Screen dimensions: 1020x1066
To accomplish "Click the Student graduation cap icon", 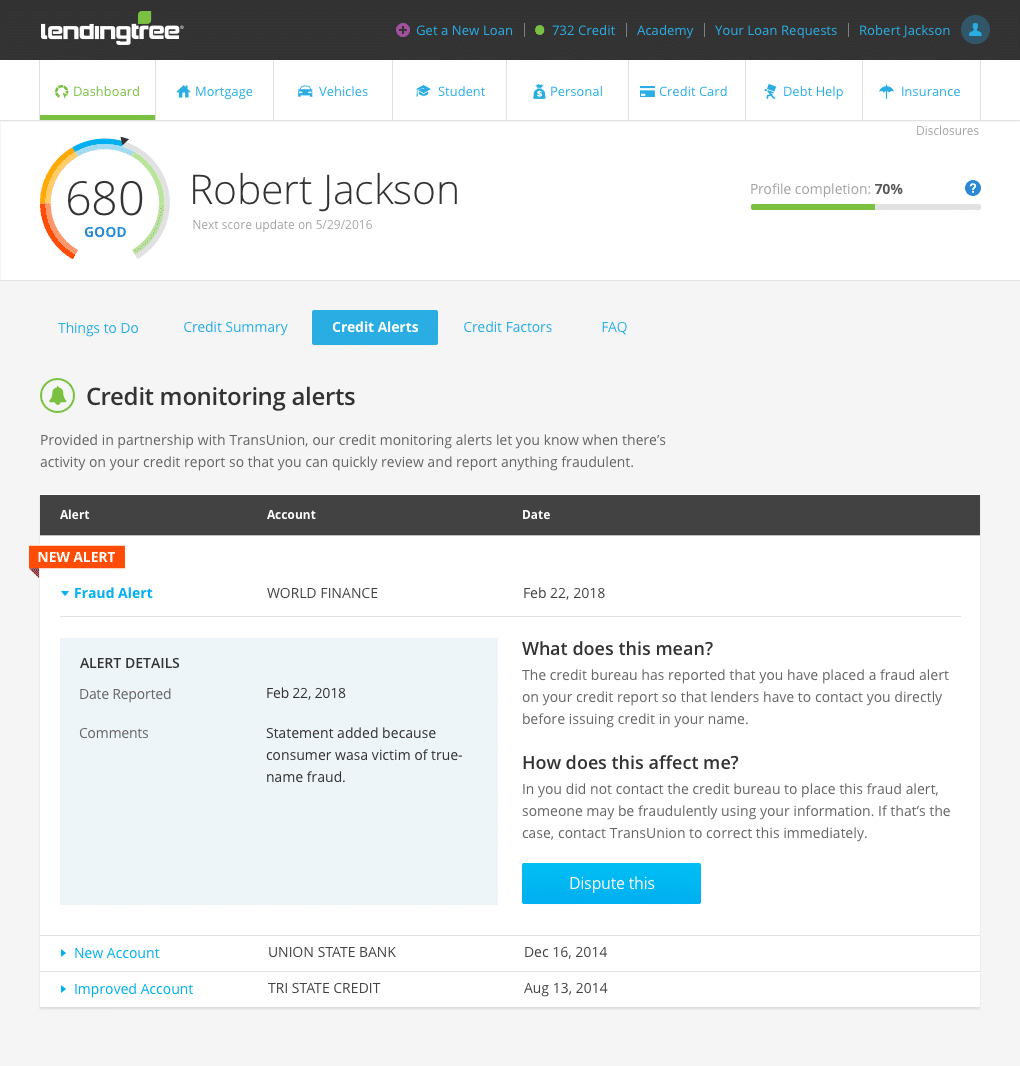I will (423, 91).
